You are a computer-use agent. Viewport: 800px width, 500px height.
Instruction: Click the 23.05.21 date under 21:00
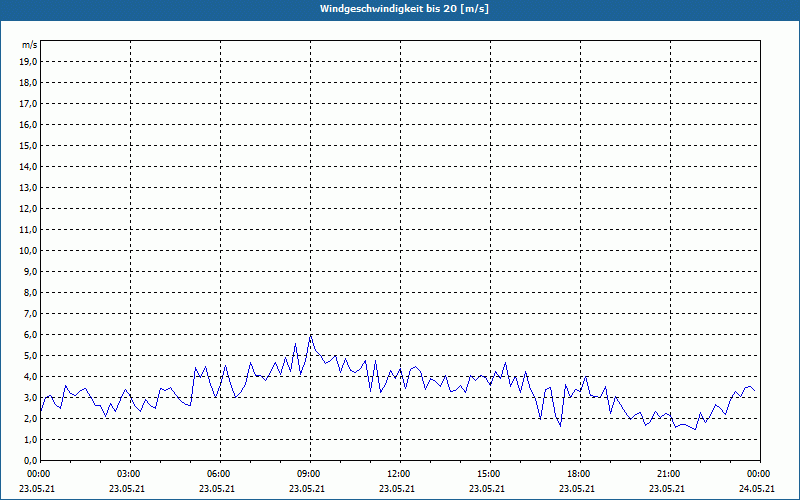click(667, 488)
